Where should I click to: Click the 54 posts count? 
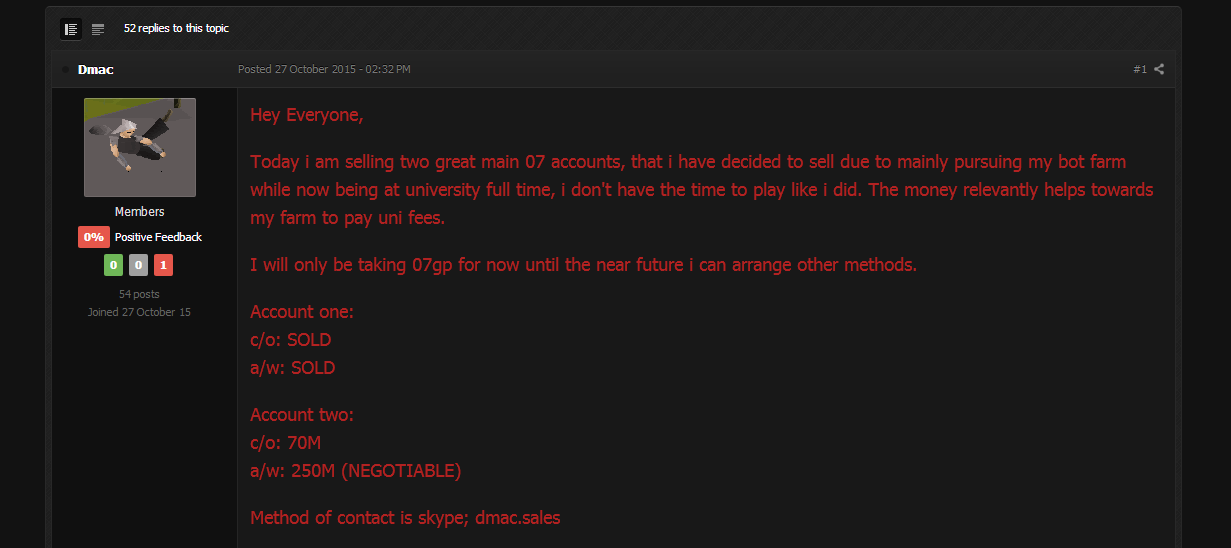click(x=139, y=294)
